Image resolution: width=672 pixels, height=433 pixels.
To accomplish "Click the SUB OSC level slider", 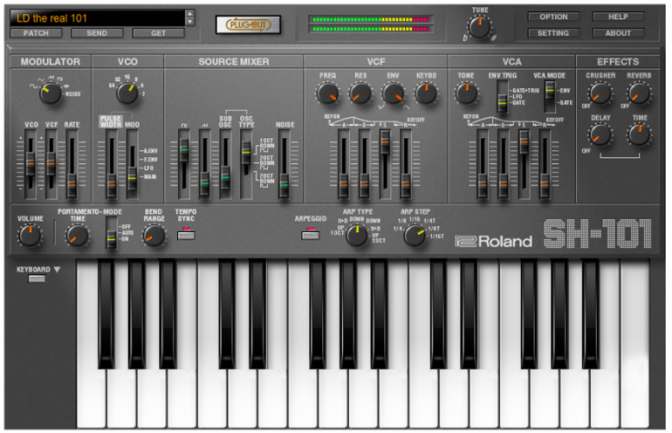I will coord(225,164).
